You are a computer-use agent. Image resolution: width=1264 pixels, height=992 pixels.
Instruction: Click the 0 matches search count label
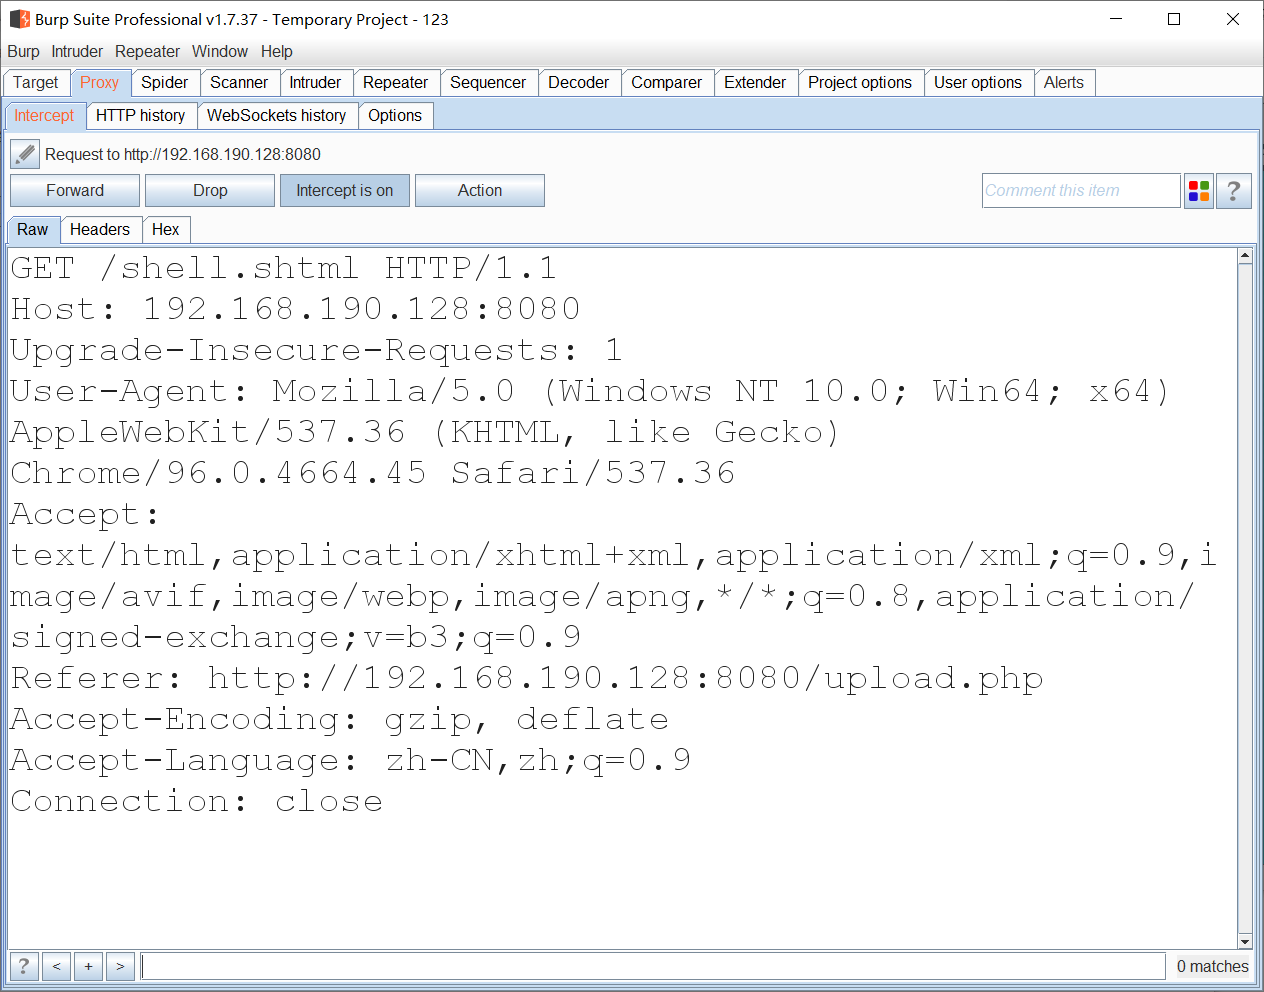pyautogui.click(x=1212, y=966)
